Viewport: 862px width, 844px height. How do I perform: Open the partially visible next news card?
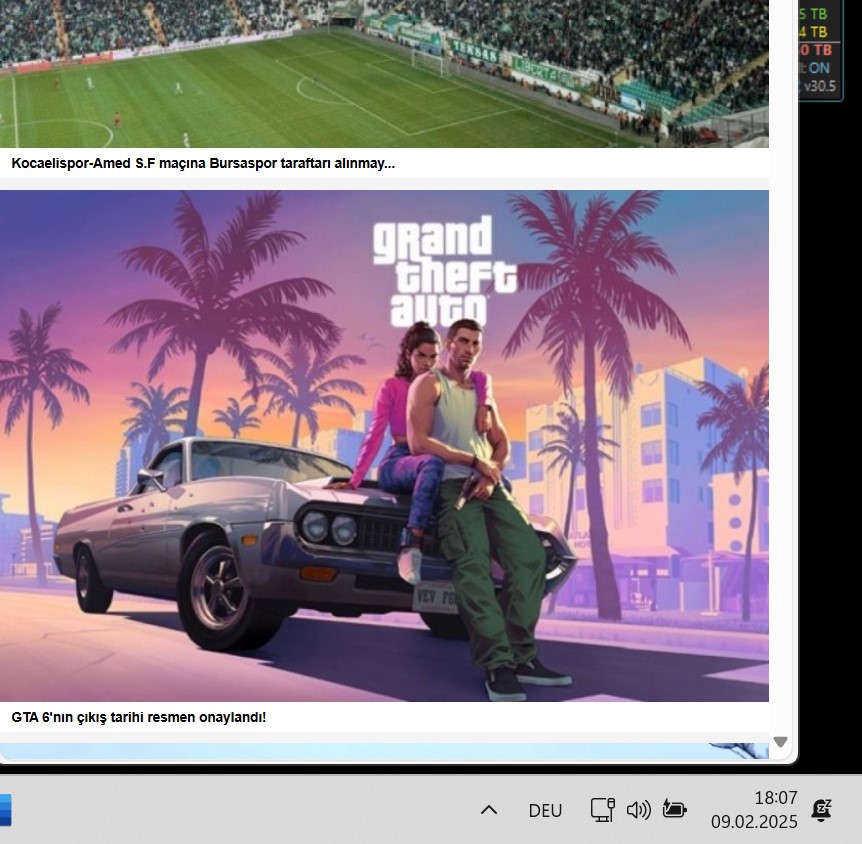click(x=384, y=751)
